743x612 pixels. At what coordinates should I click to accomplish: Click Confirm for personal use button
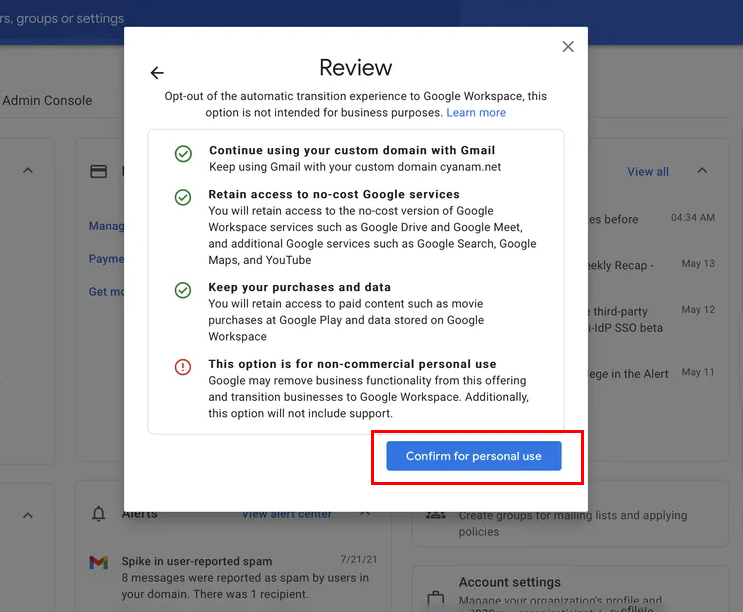[473, 456]
